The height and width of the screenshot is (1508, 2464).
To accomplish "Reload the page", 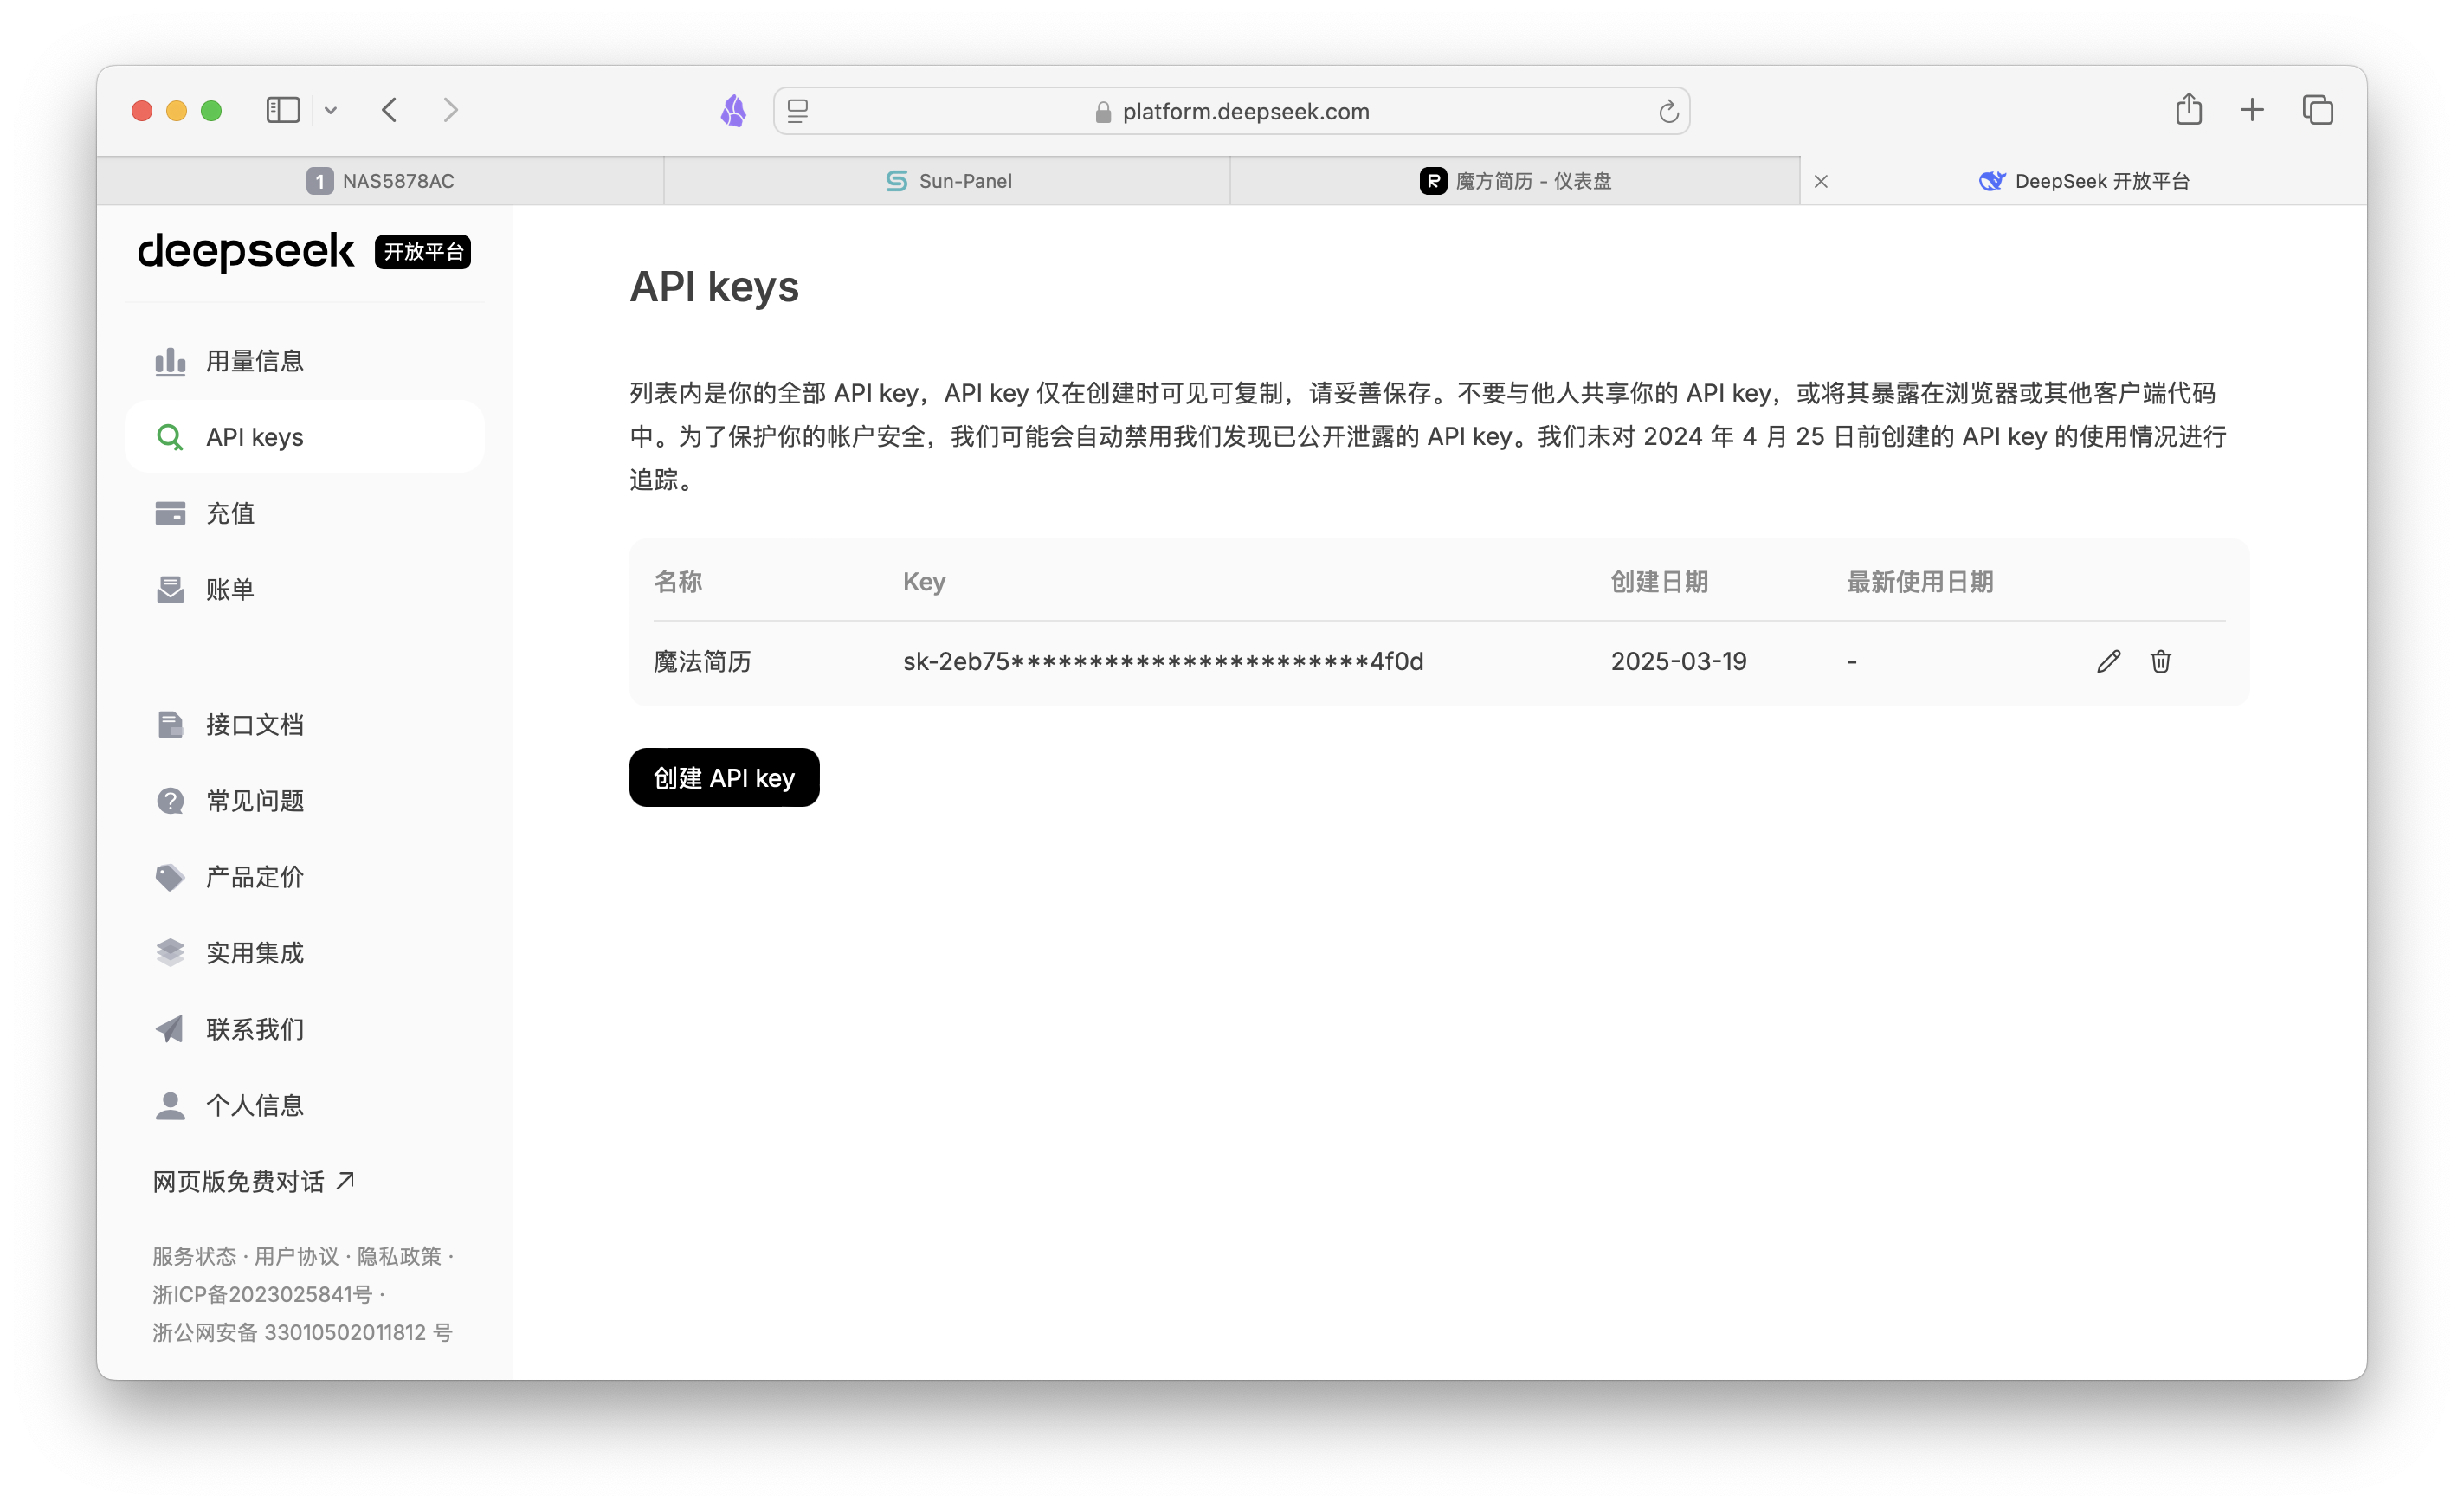I will pyautogui.click(x=1668, y=111).
